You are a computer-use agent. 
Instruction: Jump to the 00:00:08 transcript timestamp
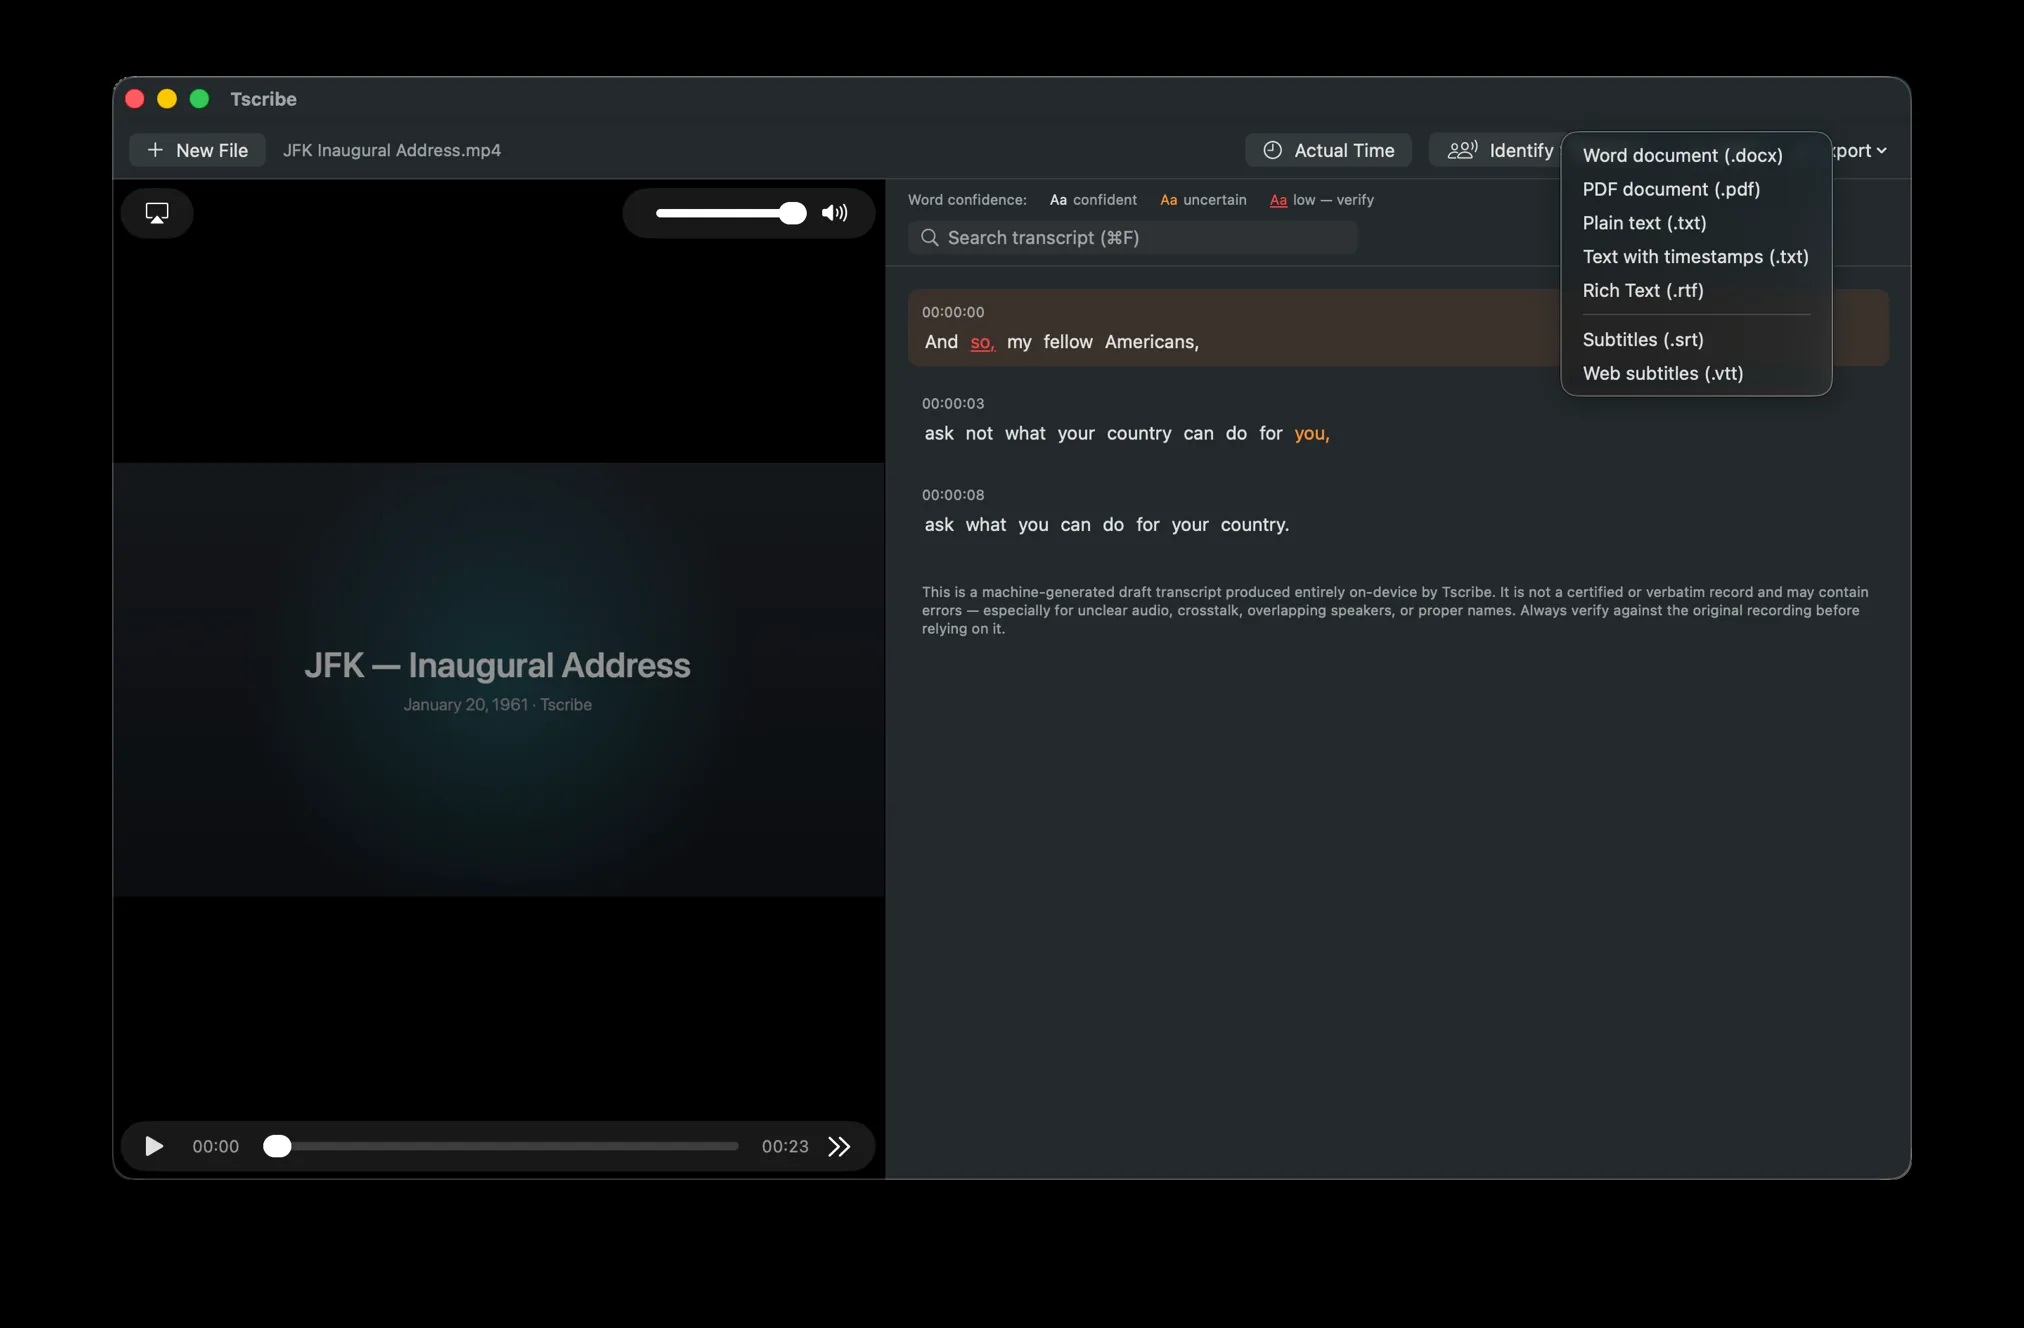(x=953, y=495)
